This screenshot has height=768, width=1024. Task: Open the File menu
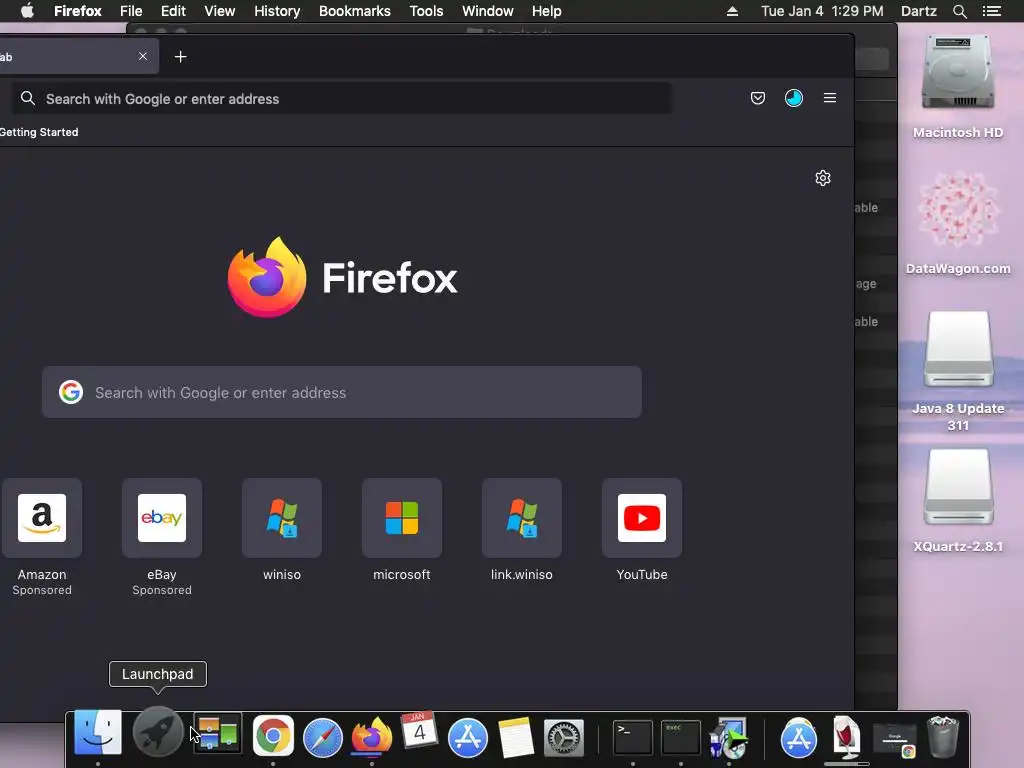click(131, 11)
